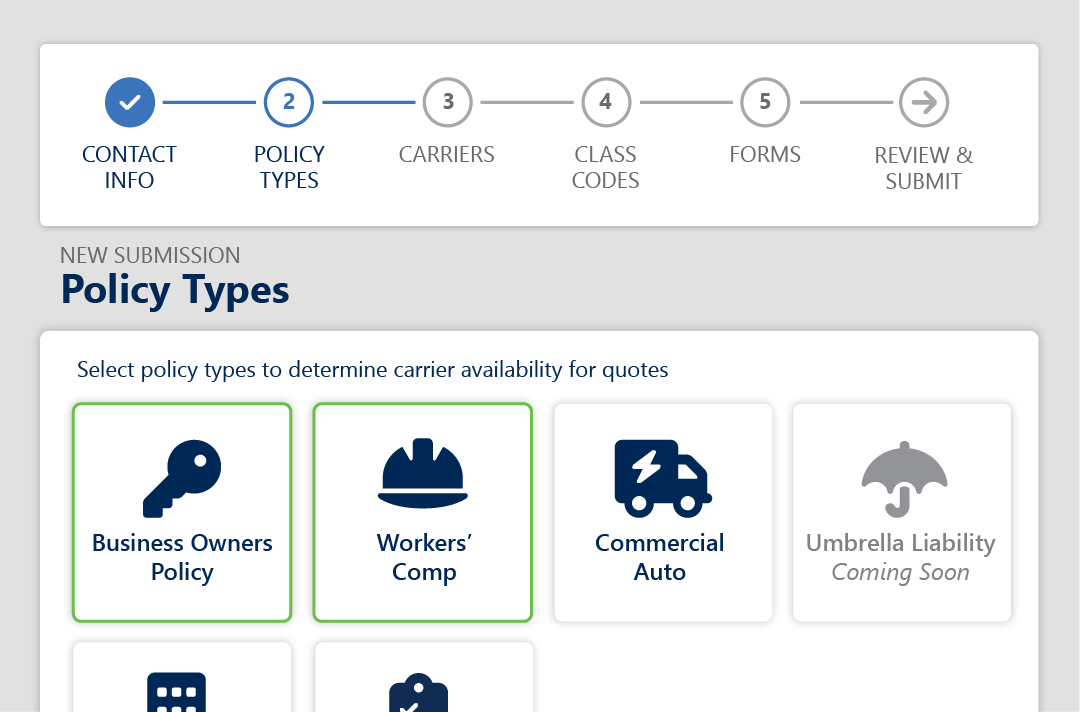Enable the Commercial Auto text label
Image resolution: width=1080 pixels, height=712 pixels.
pos(660,558)
